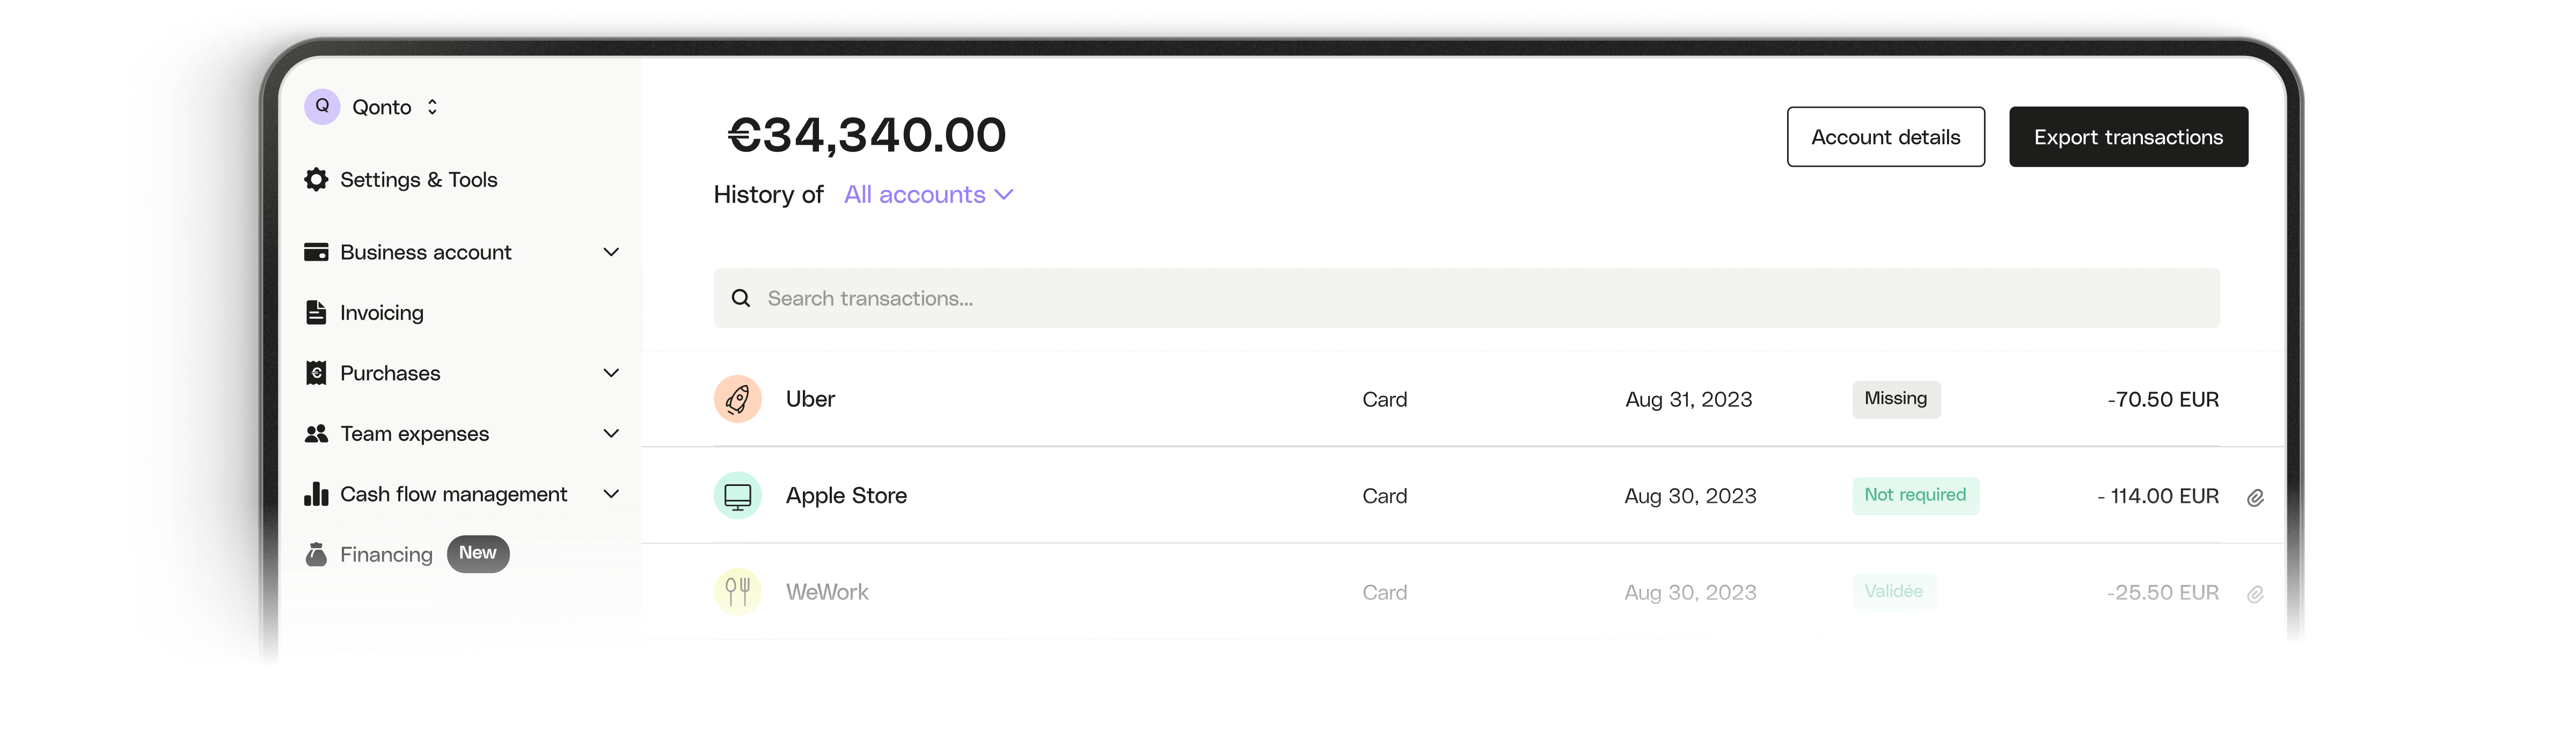This screenshot has width=2576, height=753.
Task: Click the Team expenses people icon
Action: 316,434
